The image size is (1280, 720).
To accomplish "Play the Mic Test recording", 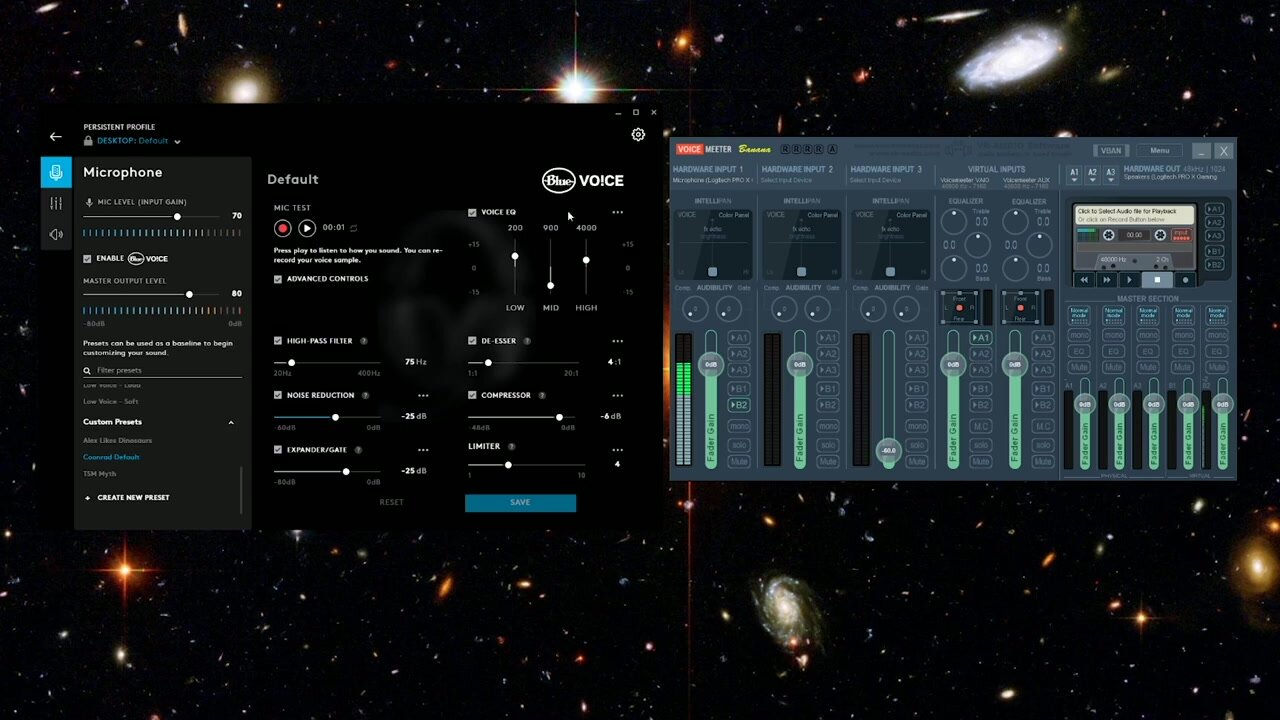I will [307, 228].
